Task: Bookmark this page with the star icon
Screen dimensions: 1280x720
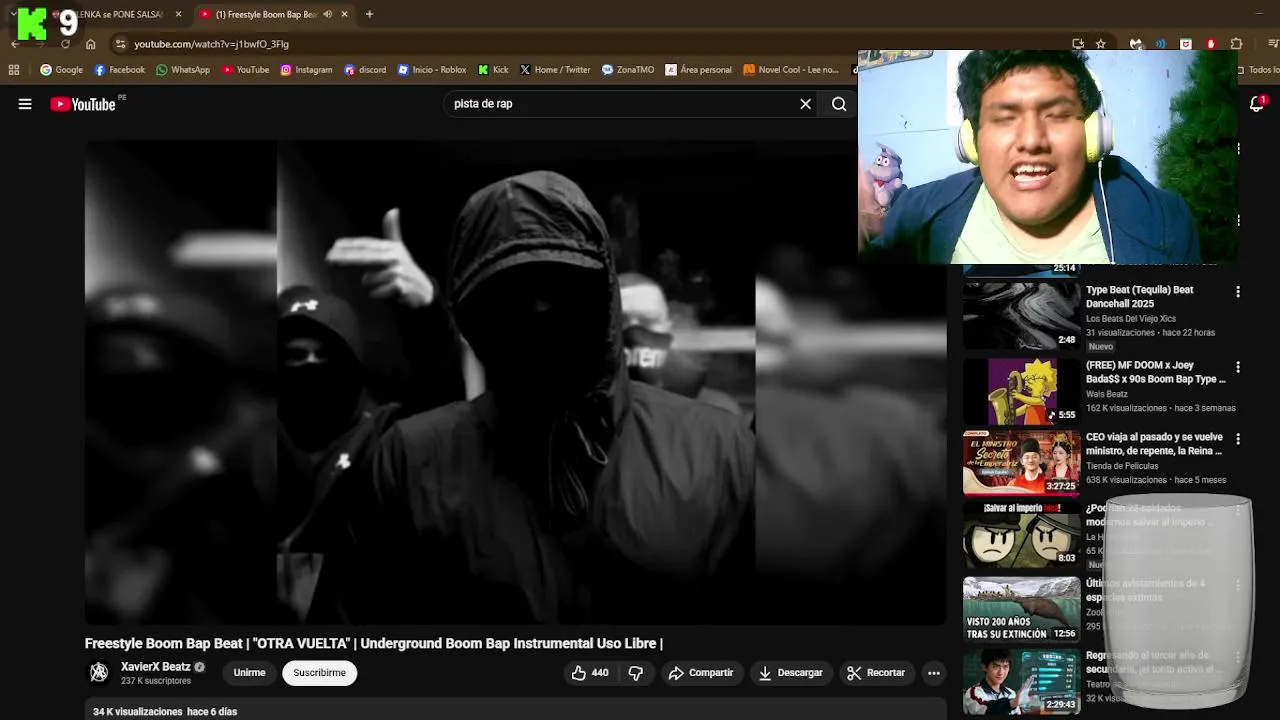Action: 1101,44
